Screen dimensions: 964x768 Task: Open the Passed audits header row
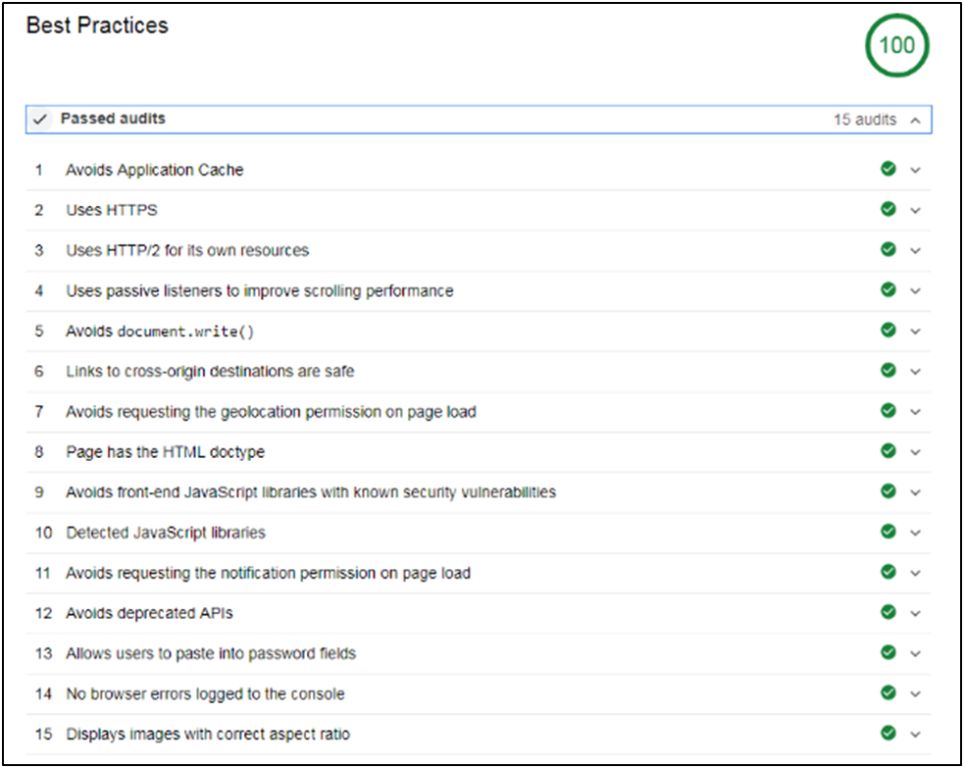tap(478, 119)
